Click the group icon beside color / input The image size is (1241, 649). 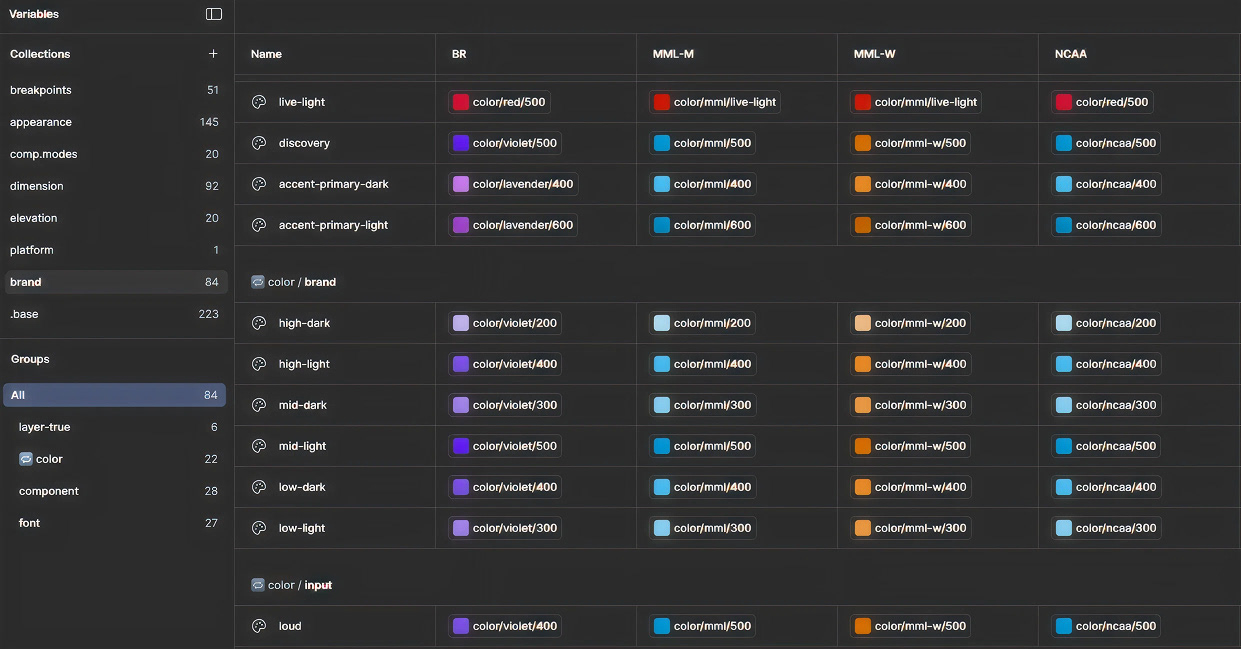(x=258, y=585)
